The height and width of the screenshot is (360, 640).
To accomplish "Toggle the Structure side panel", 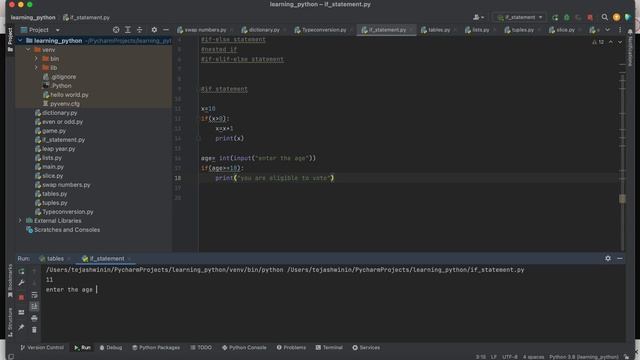I will pos(10,322).
